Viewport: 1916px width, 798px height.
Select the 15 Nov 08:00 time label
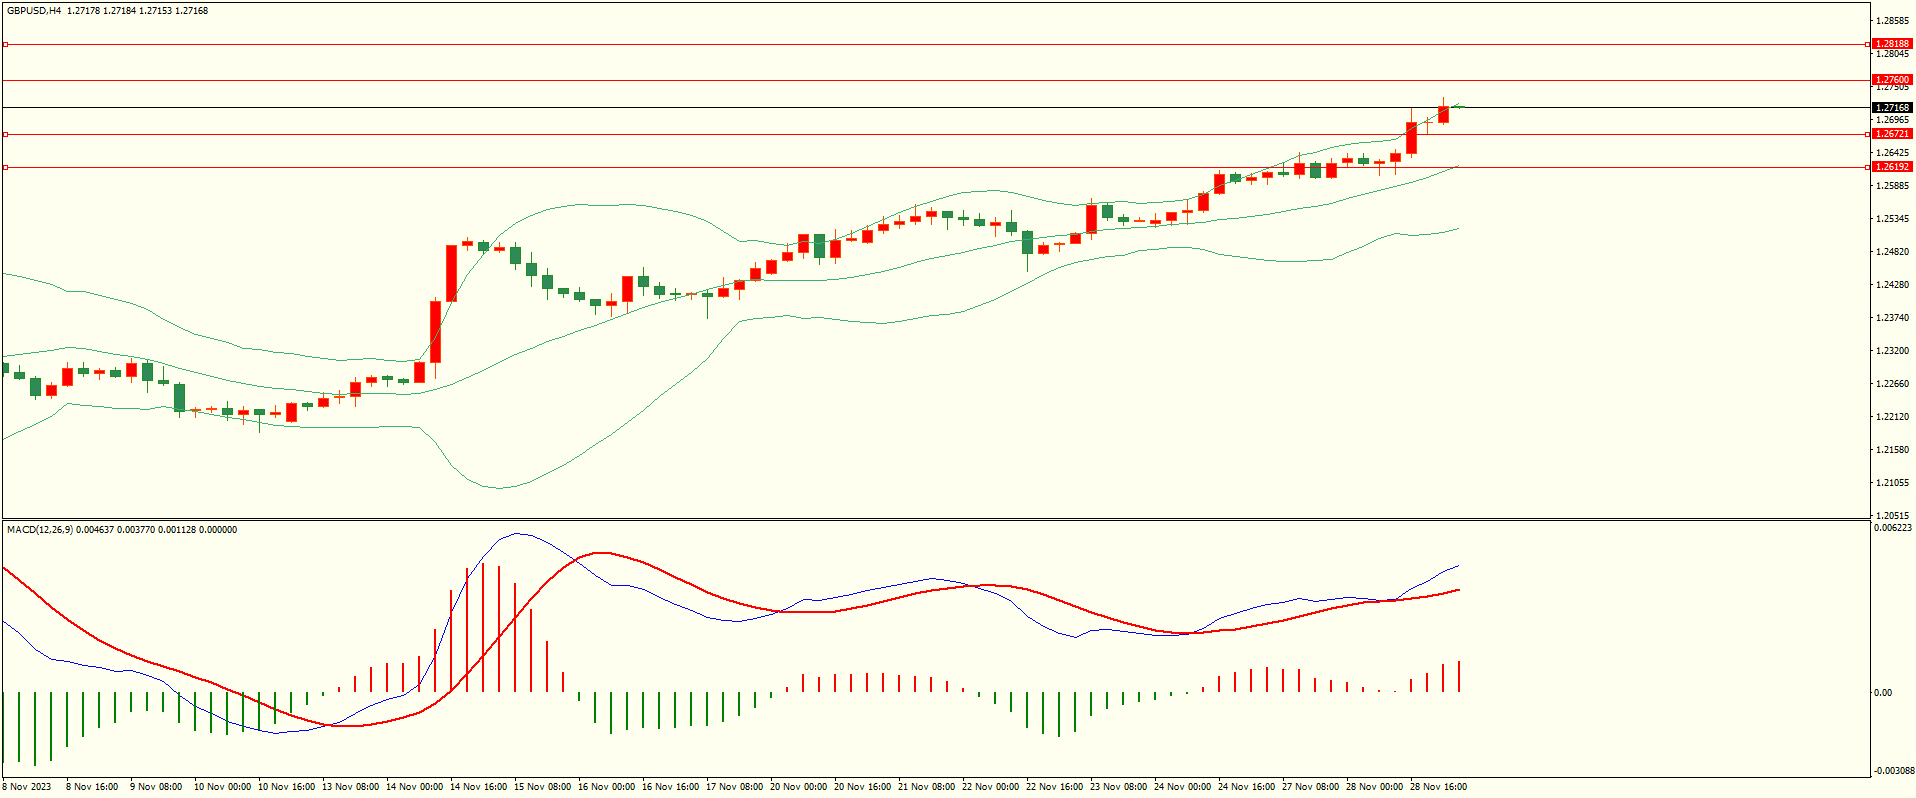point(542,787)
